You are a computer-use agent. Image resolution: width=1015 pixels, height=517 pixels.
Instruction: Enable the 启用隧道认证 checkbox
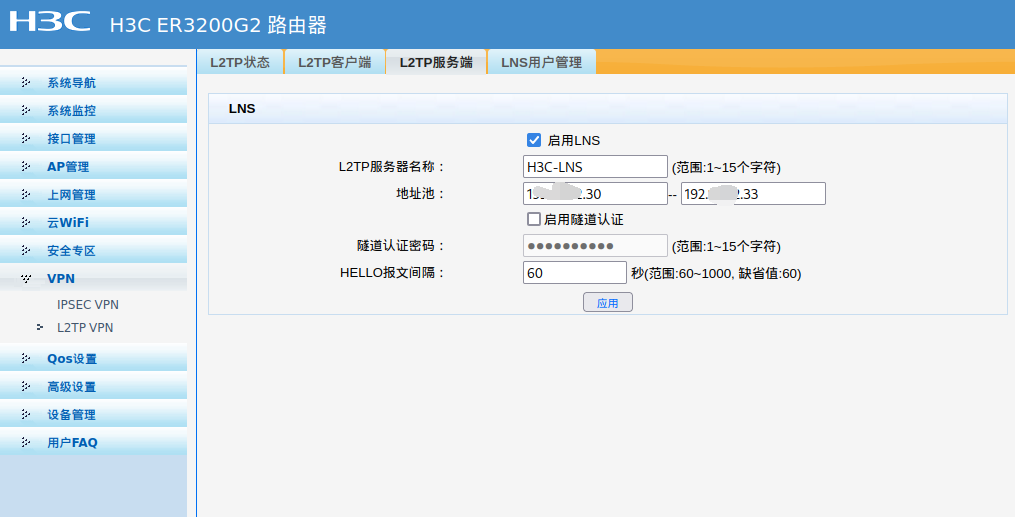(534, 219)
